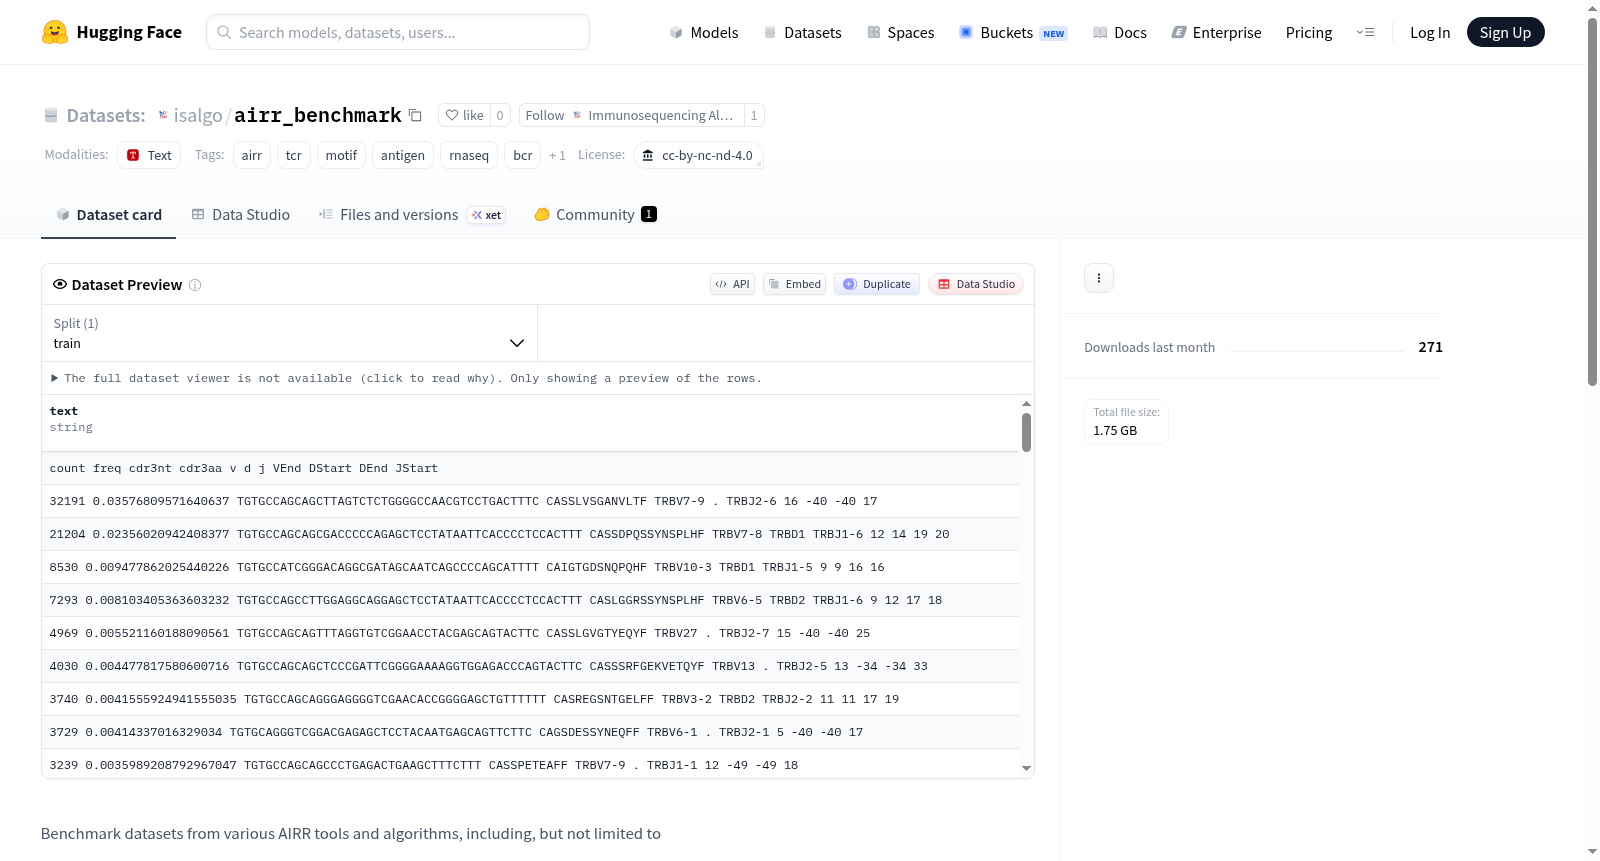Go to the Pricing page
The image size is (1600, 861).
coord(1309,32)
